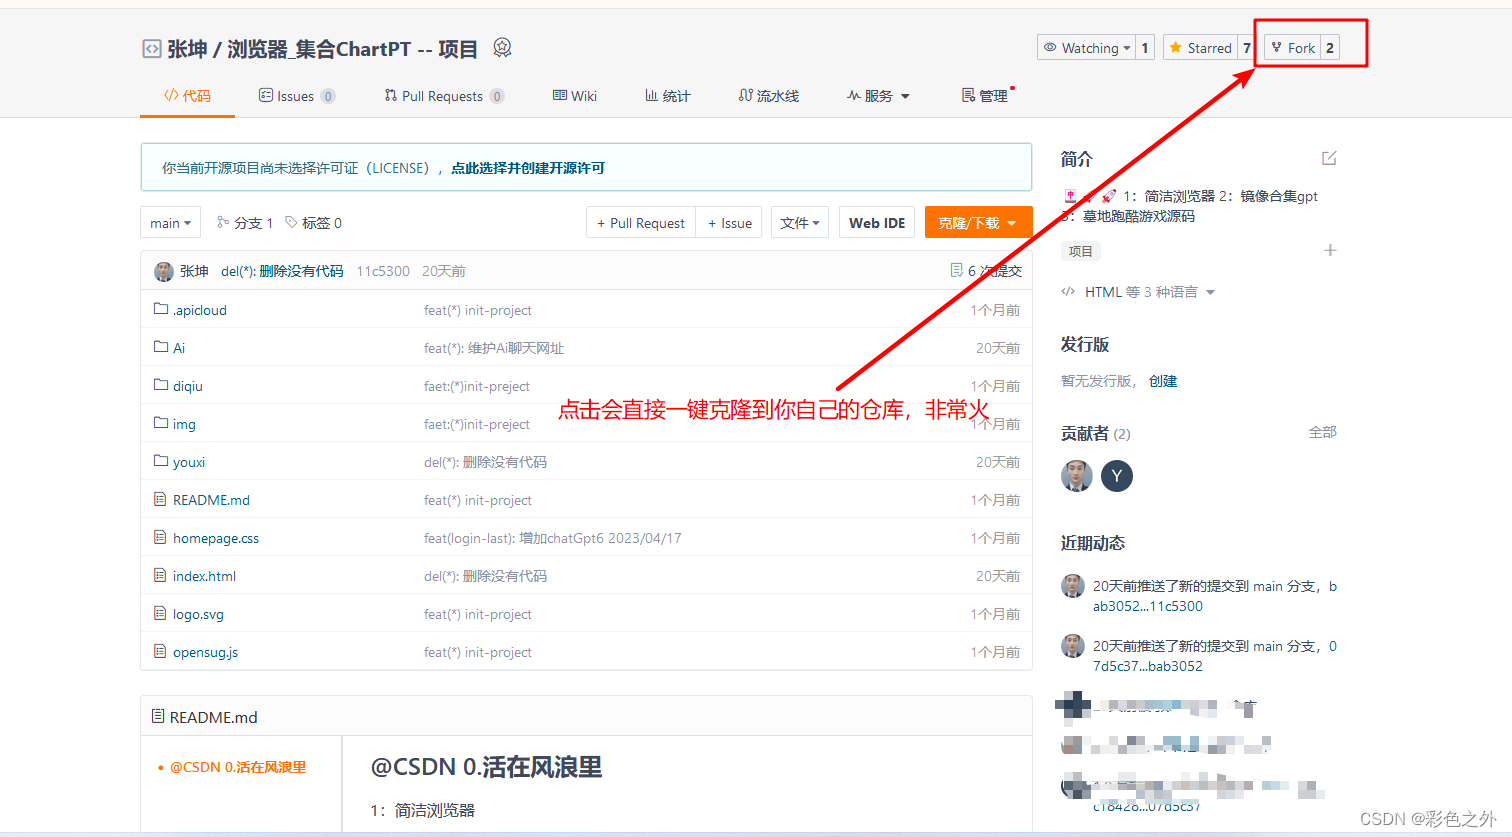The height and width of the screenshot is (837, 1512).
Task: Click the Starred button
Action: pyautogui.click(x=1200, y=48)
